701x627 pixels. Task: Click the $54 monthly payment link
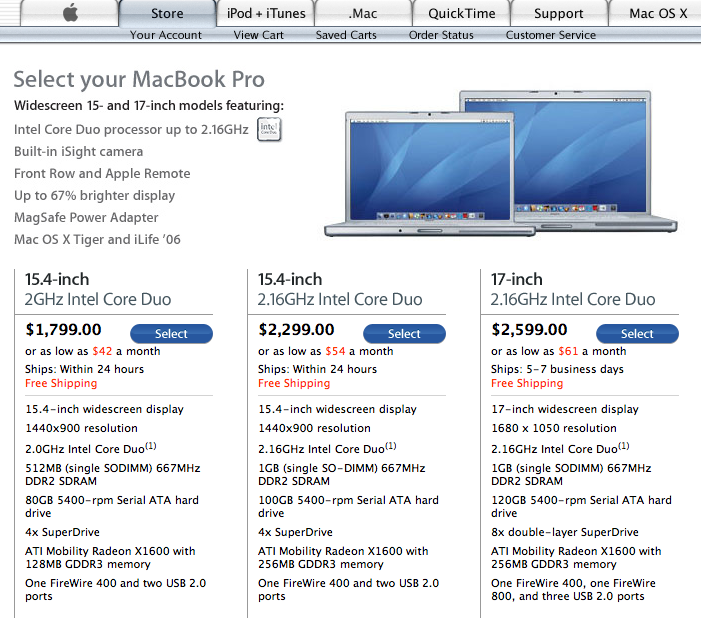tap(335, 351)
